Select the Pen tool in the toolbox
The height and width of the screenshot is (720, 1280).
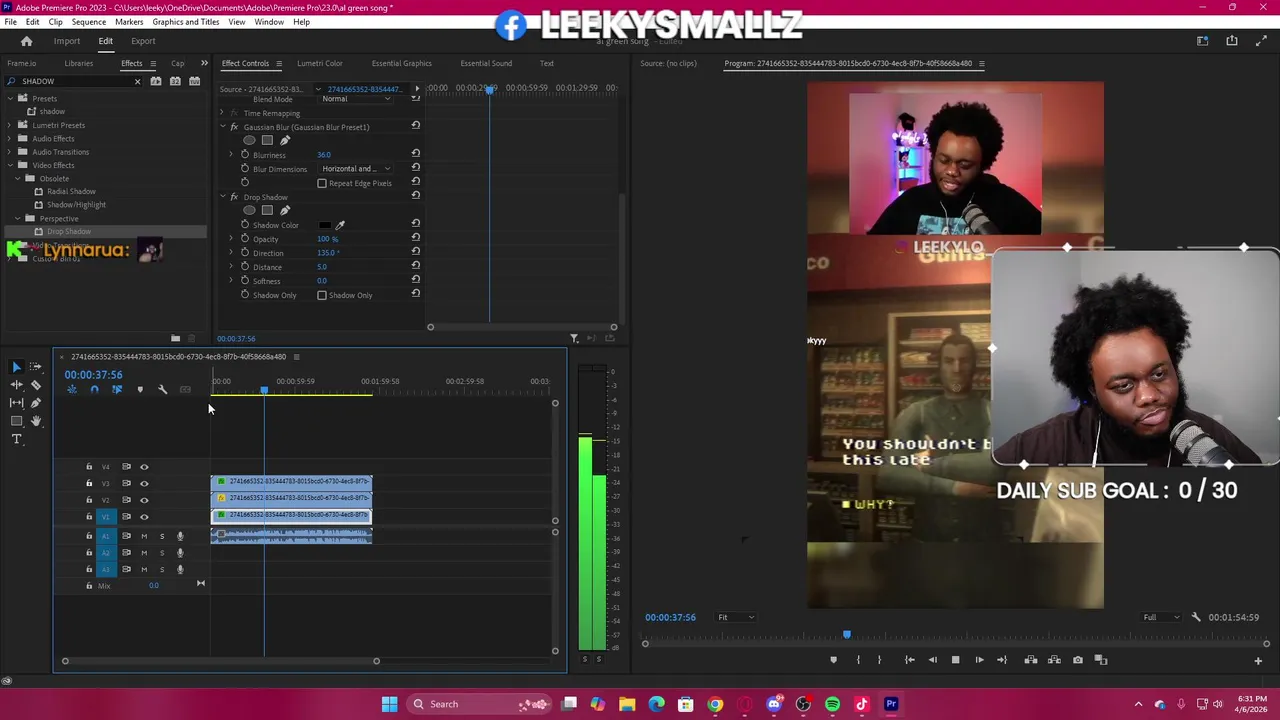pyautogui.click(x=35, y=403)
